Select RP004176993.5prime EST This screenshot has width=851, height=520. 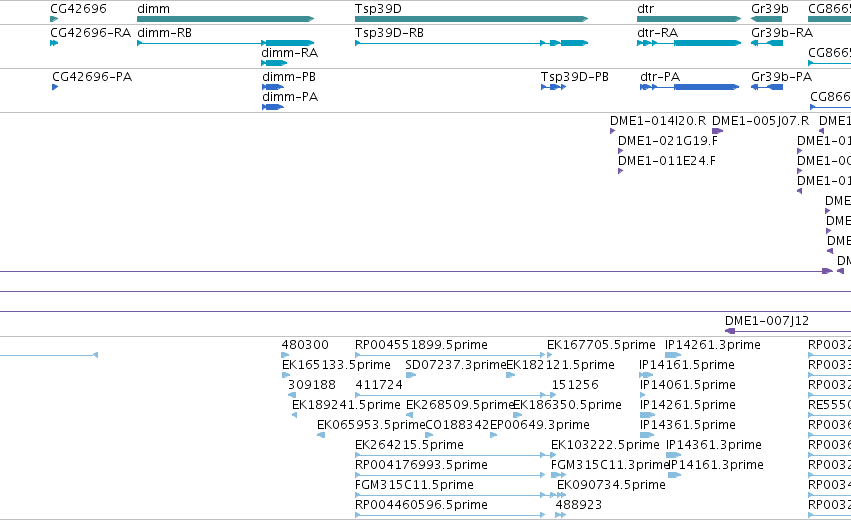pyautogui.click(x=450, y=475)
